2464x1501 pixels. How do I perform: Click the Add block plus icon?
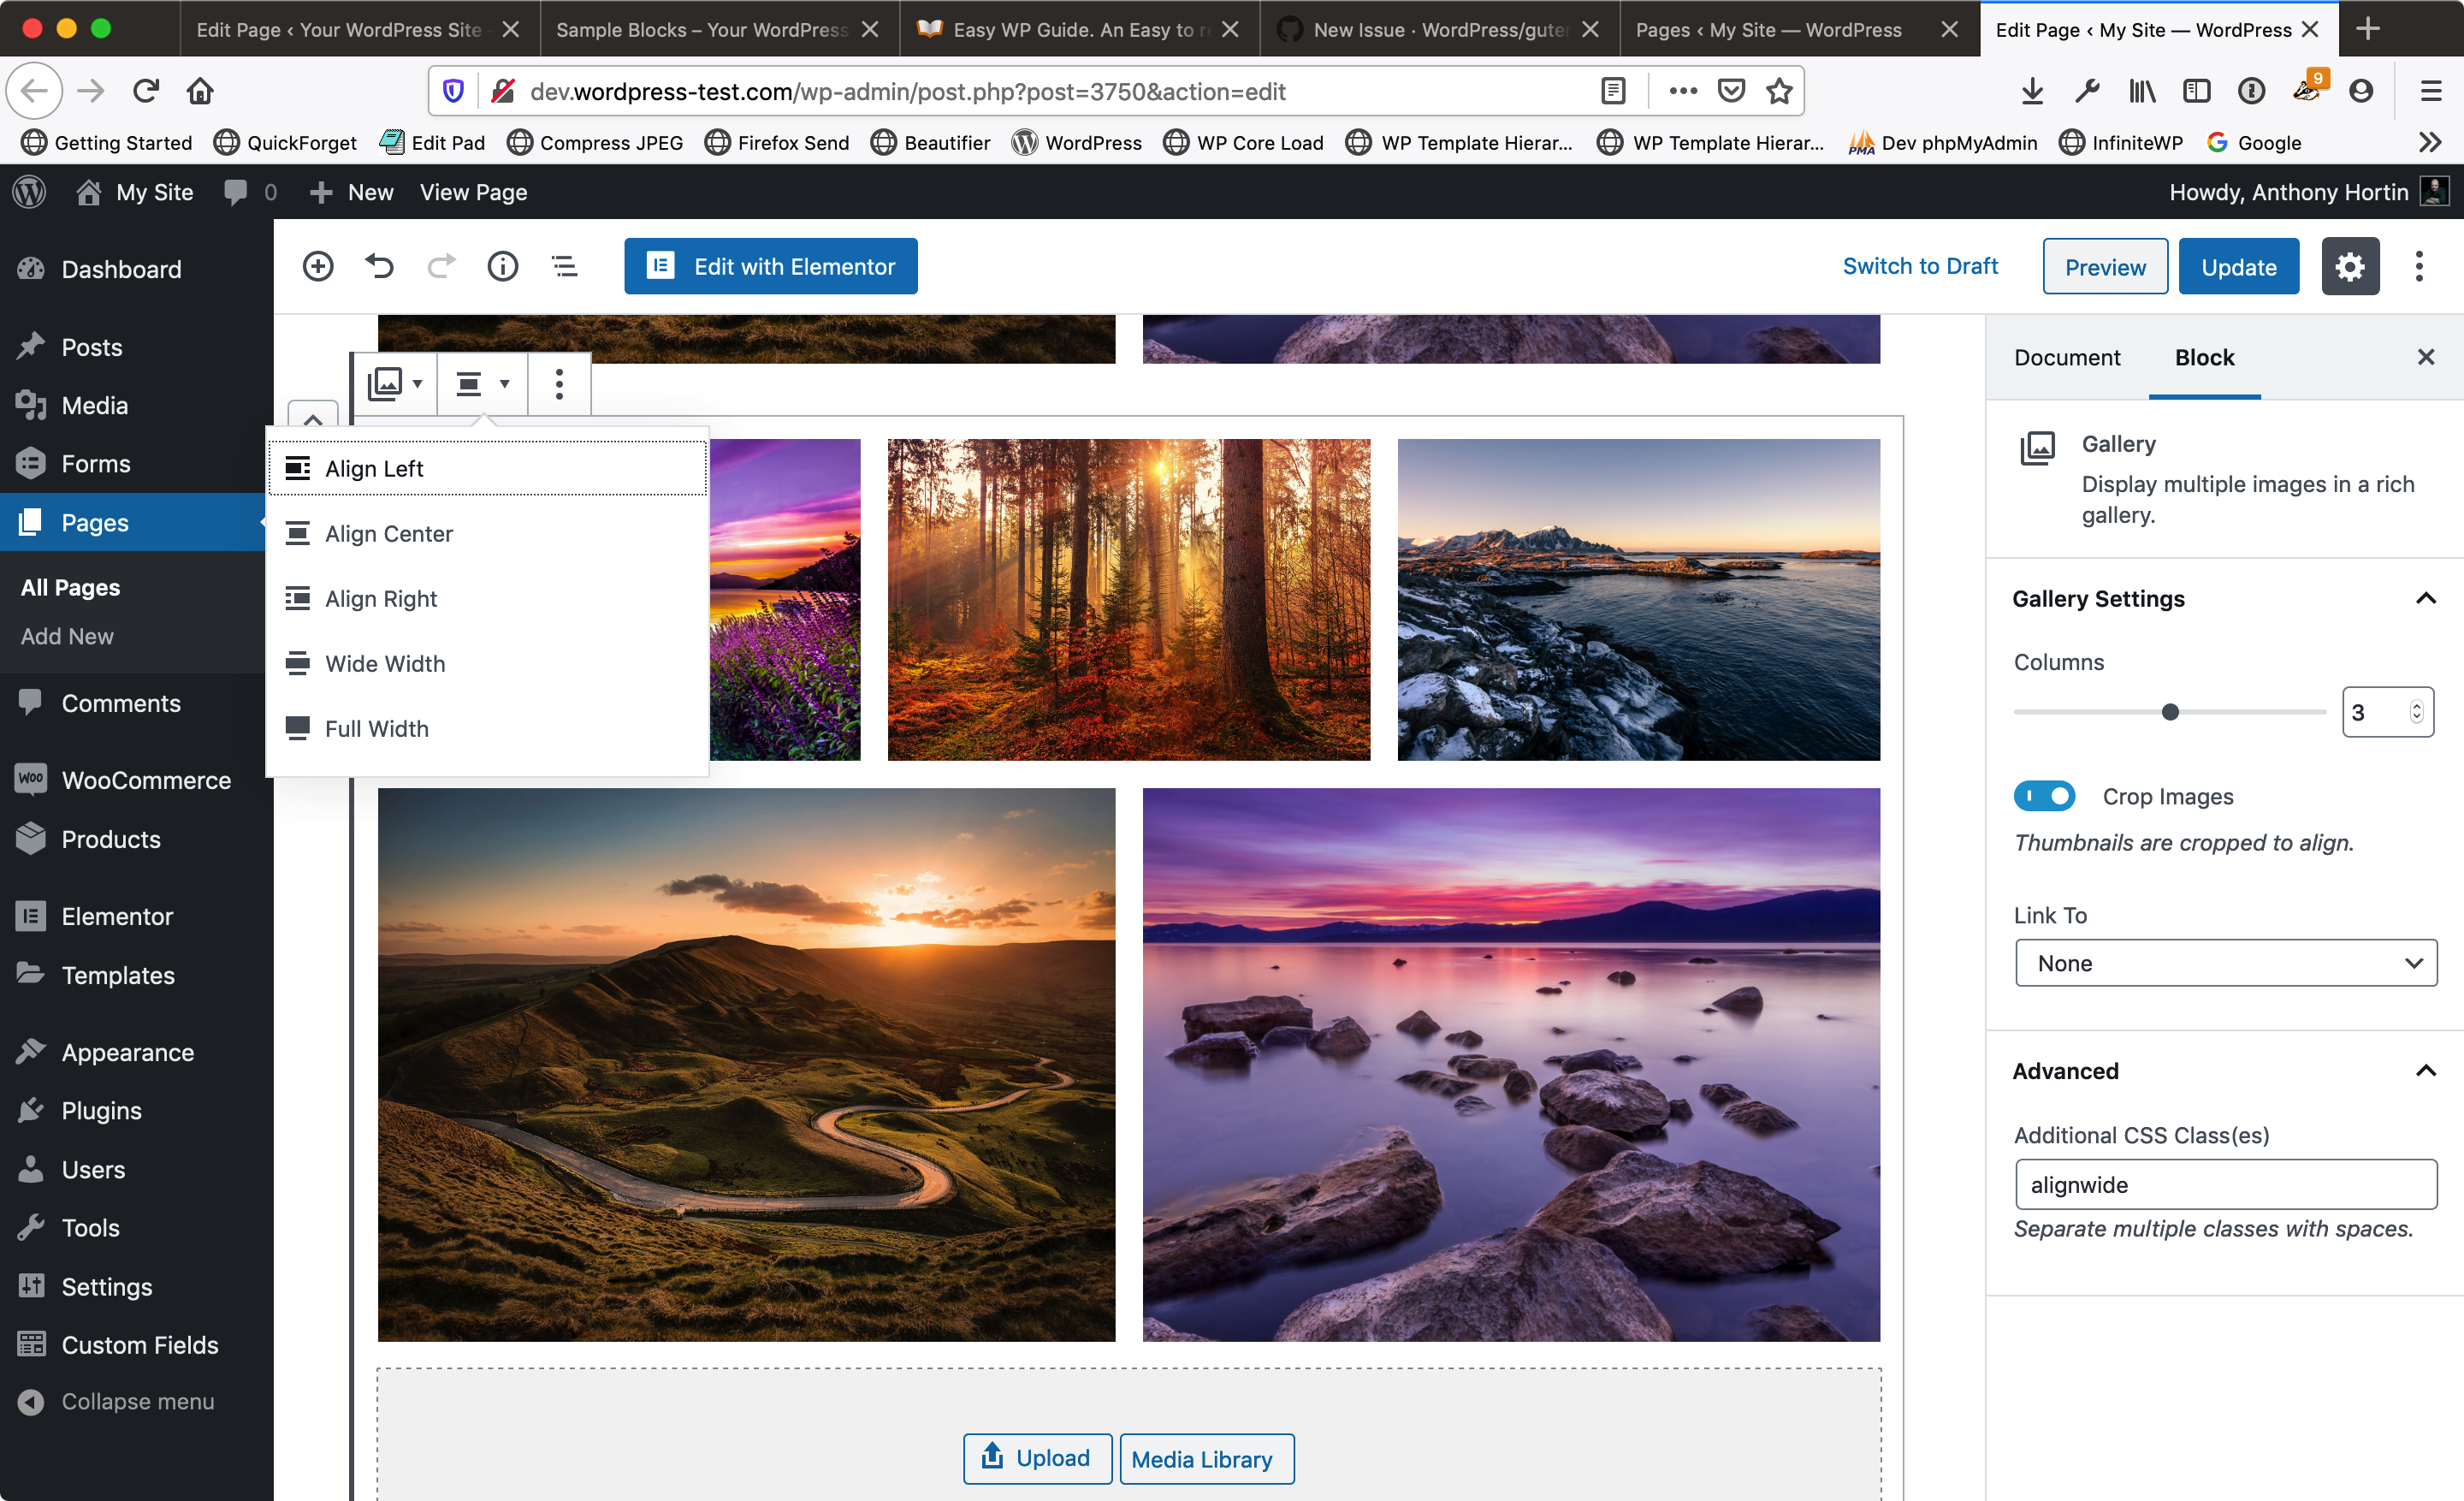coord(318,266)
